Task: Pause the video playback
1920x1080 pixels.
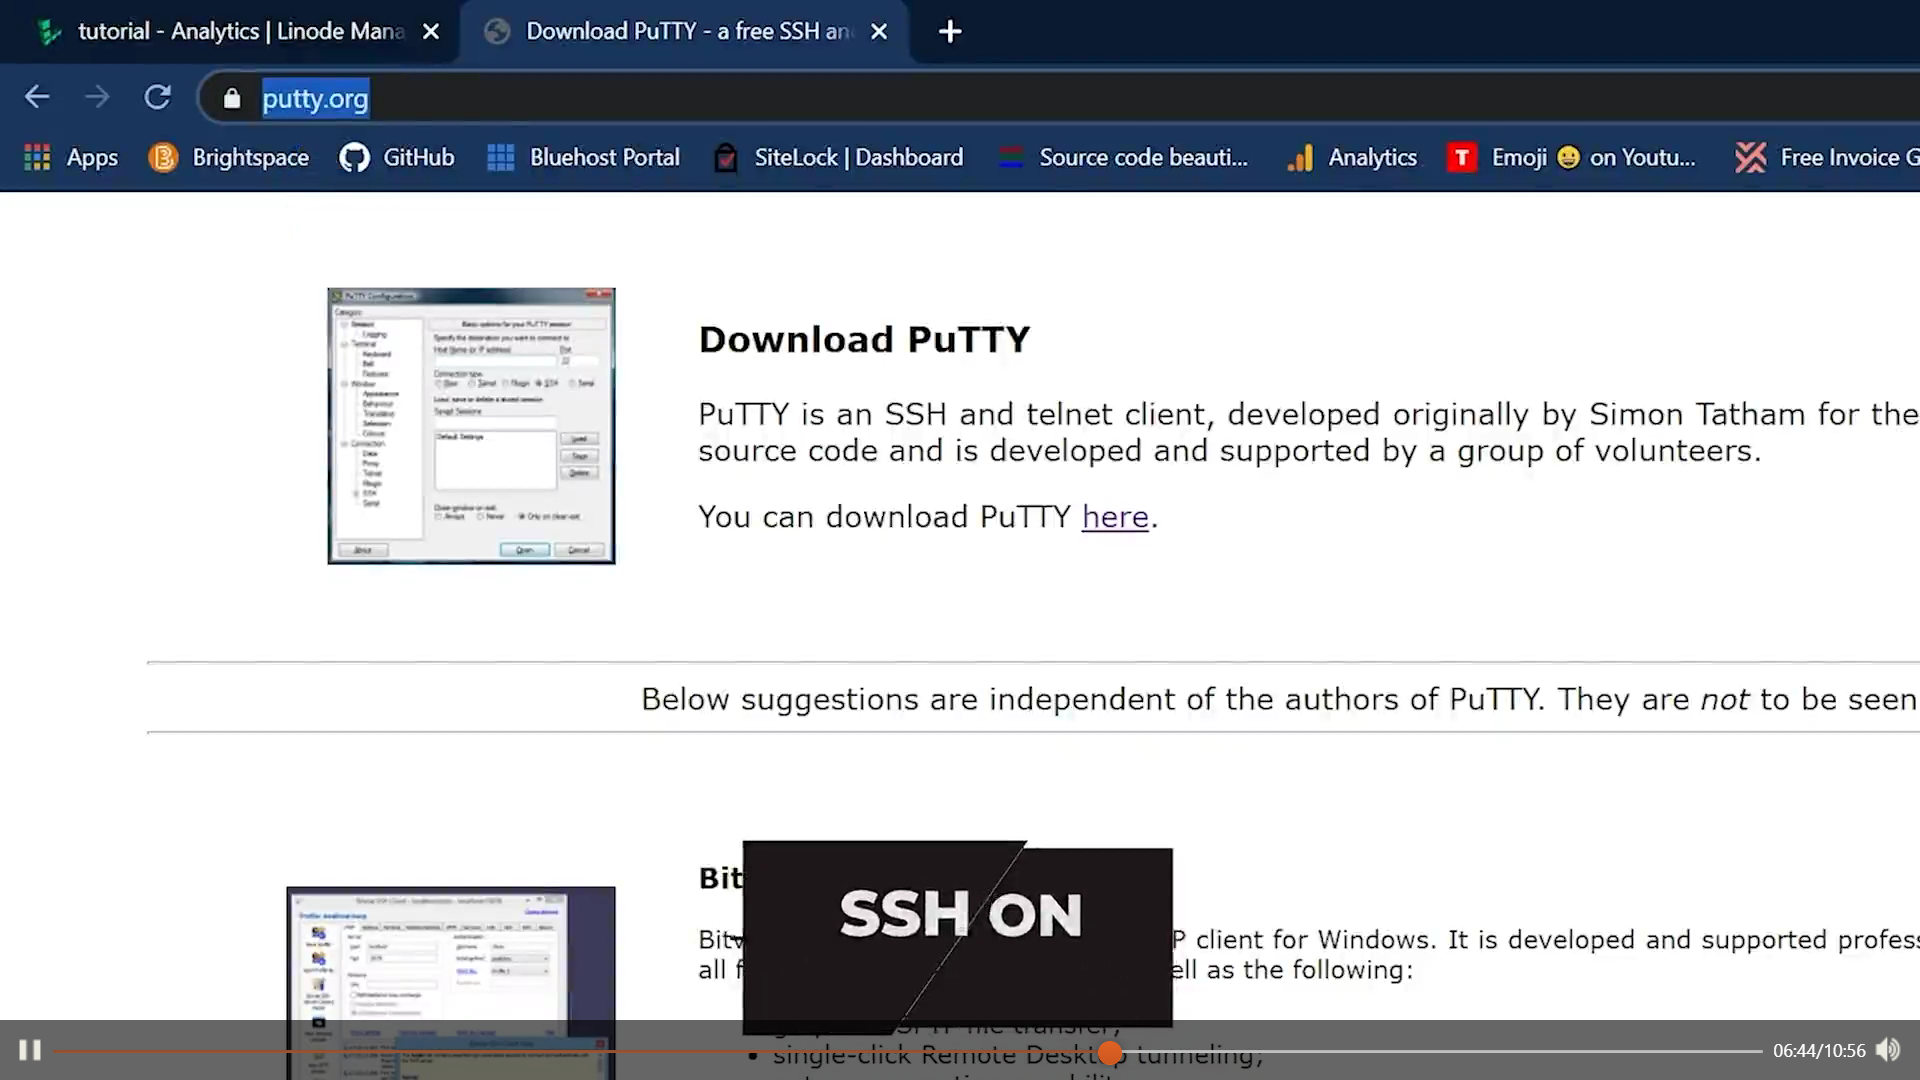Action: click(x=30, y=1050)
